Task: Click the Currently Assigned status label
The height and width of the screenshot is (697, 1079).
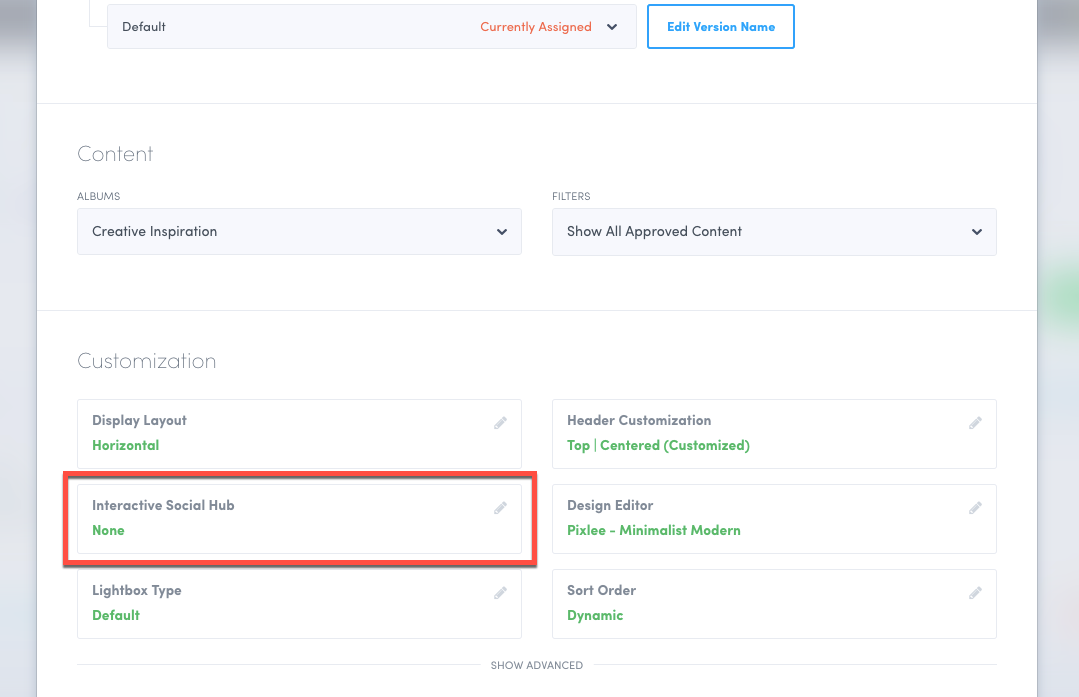Action: pos(536,27)
